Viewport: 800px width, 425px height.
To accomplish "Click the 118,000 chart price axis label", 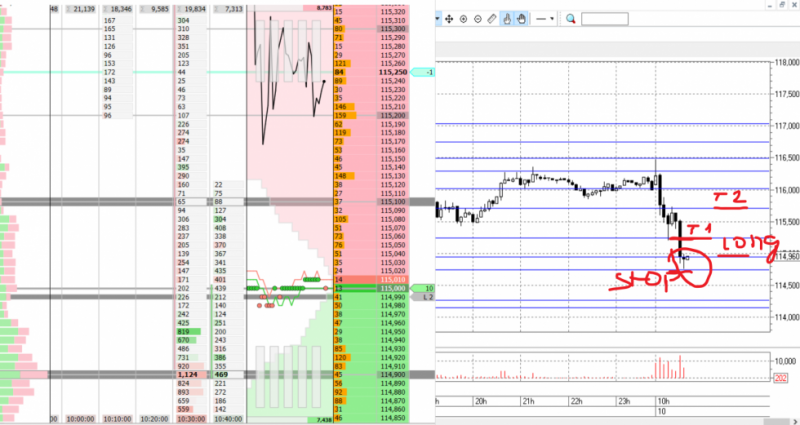I will pyautogui.click(x=786, y=63).
